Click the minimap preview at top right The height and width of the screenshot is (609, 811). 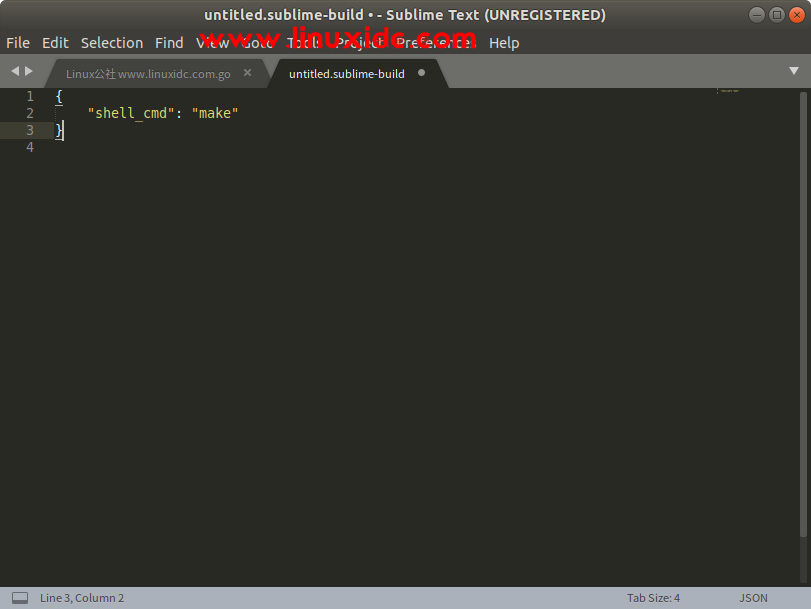click(729, 91)
